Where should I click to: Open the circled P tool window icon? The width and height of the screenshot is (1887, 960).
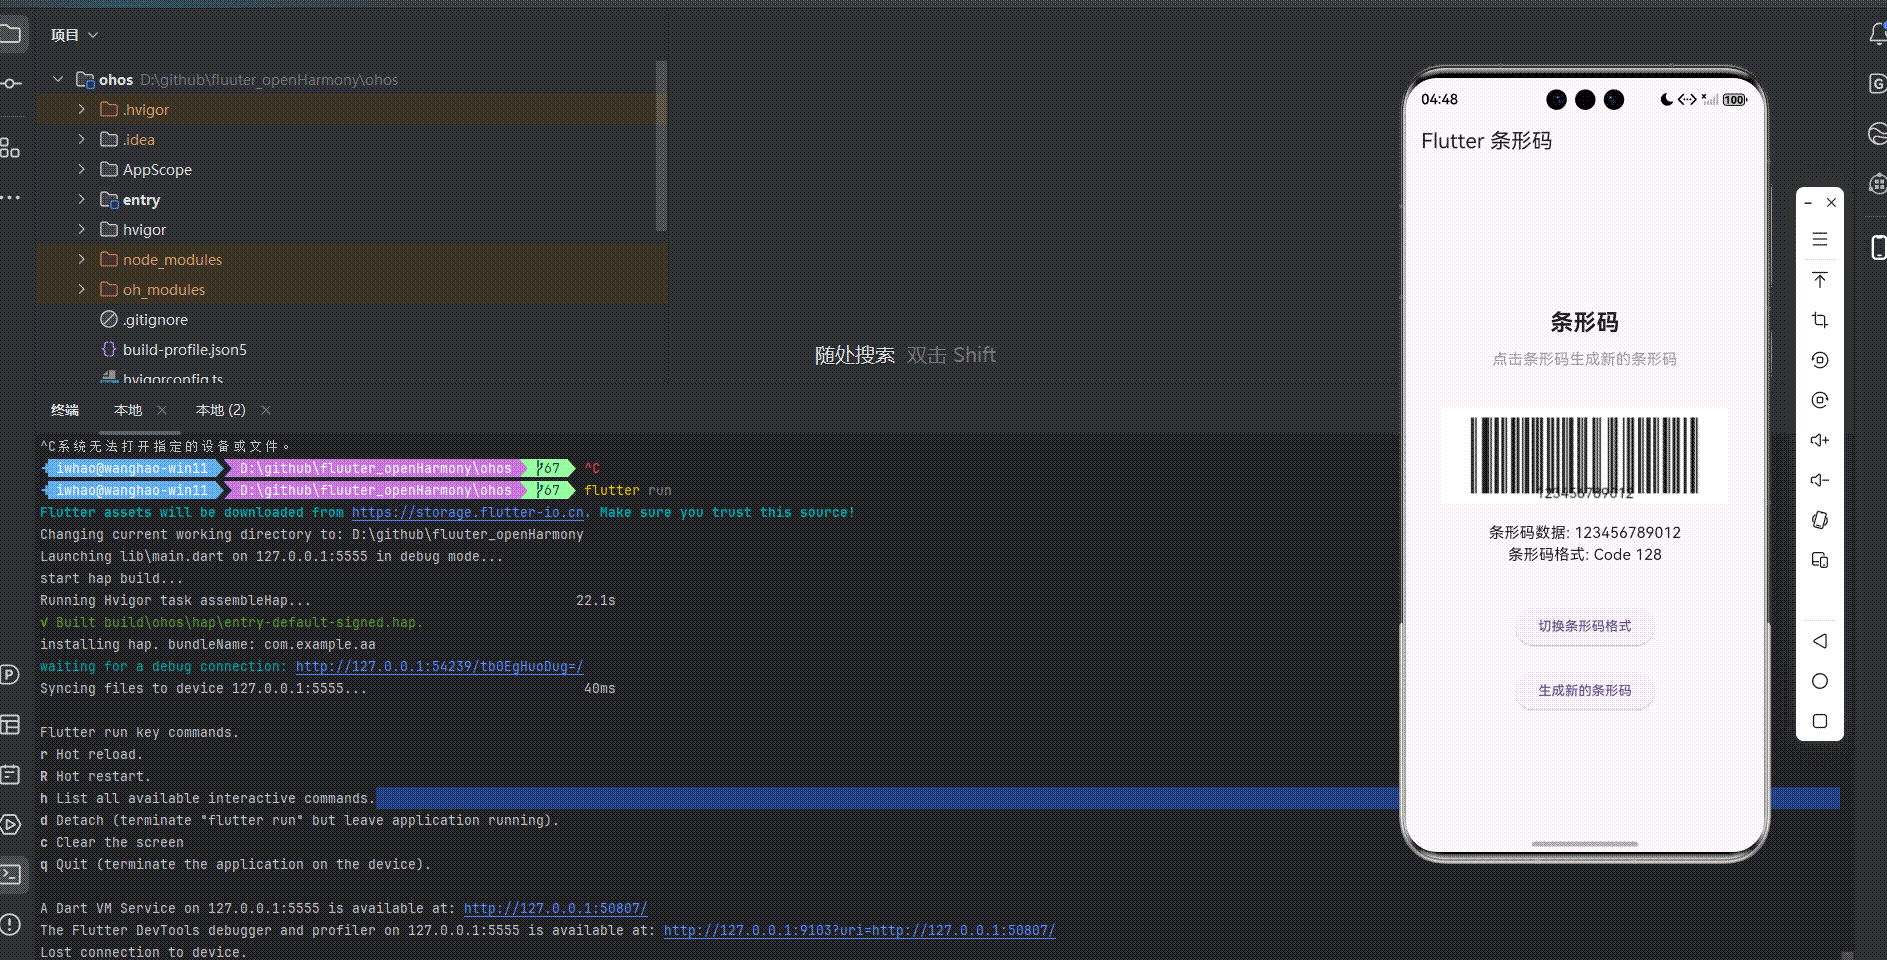(x=10, y=674)
